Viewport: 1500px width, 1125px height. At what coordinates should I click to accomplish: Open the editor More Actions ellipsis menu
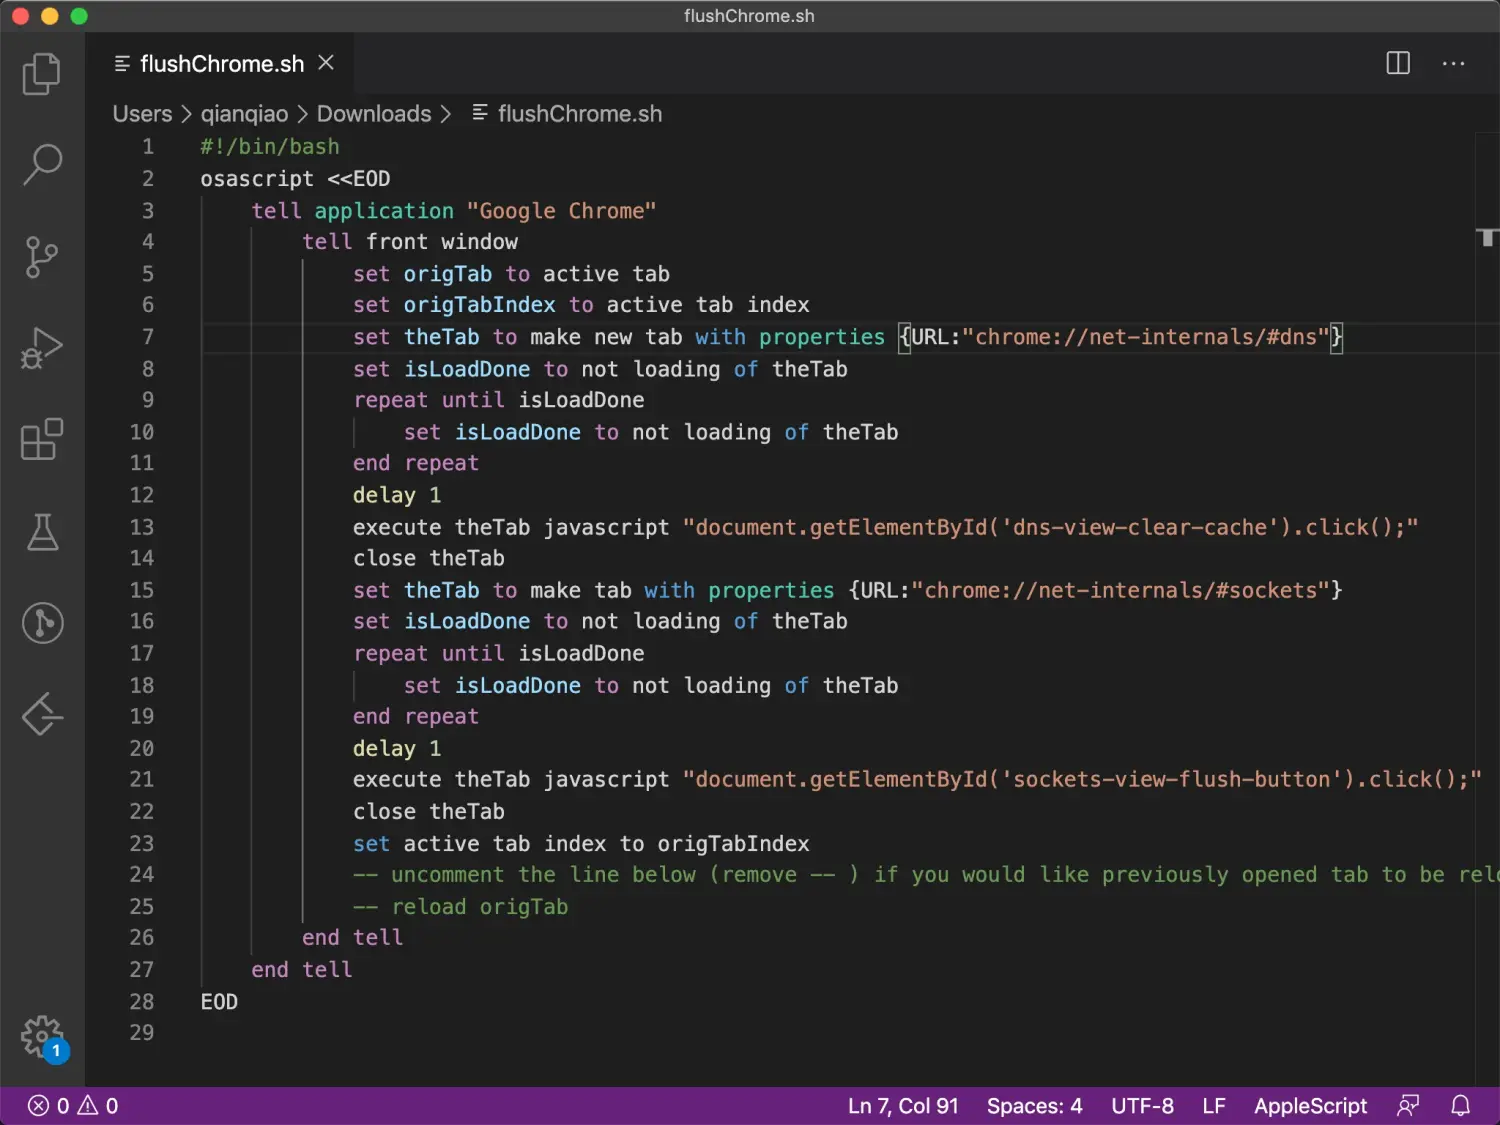[1453, 63]
